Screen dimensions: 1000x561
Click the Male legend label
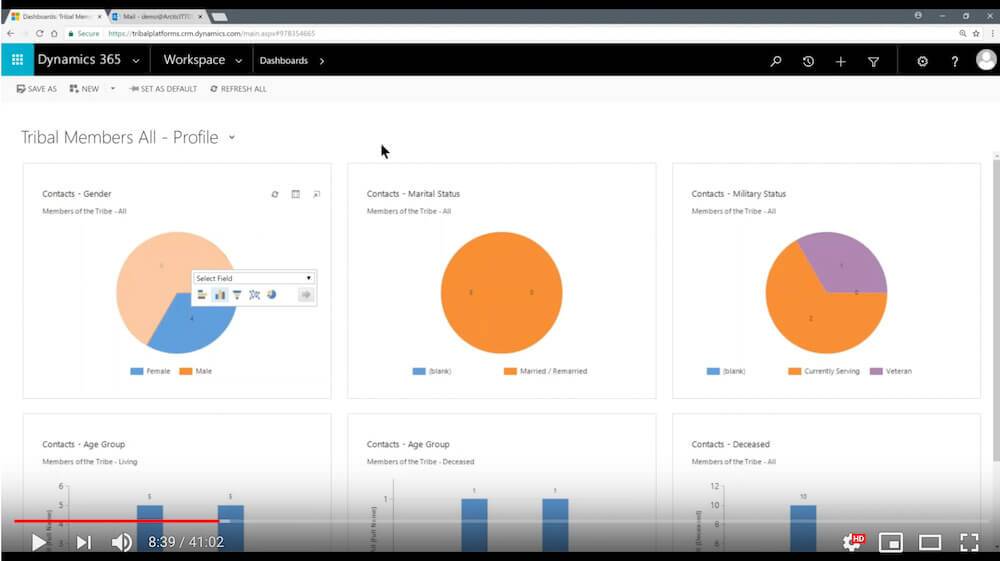(x=204, y=371)
